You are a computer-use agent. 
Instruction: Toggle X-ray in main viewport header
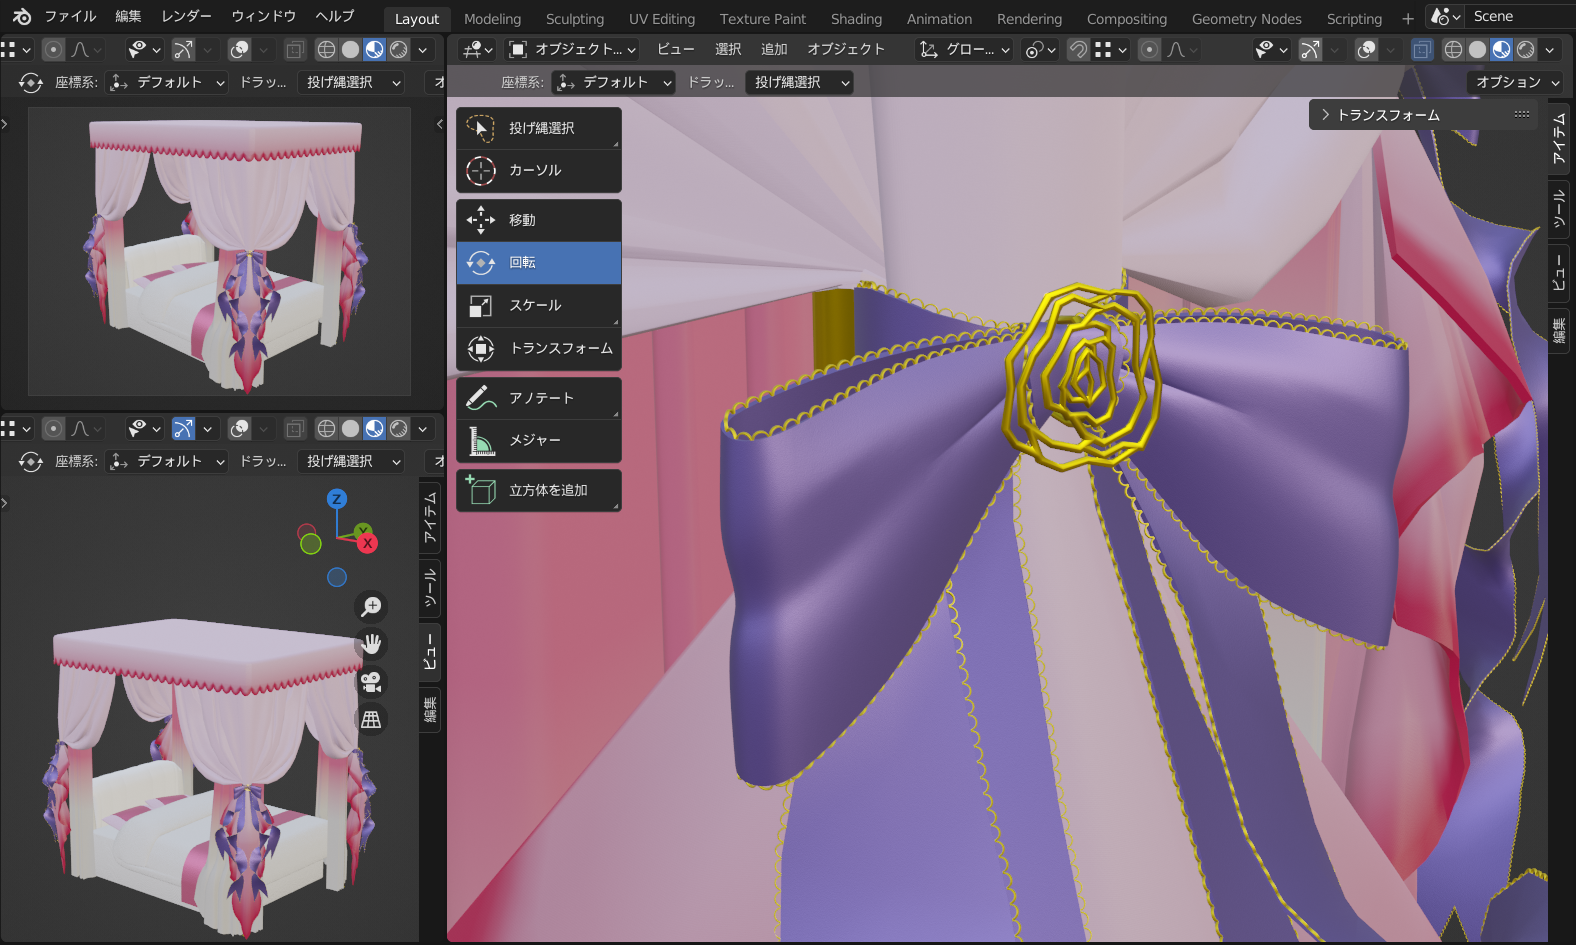[1421, 49]
